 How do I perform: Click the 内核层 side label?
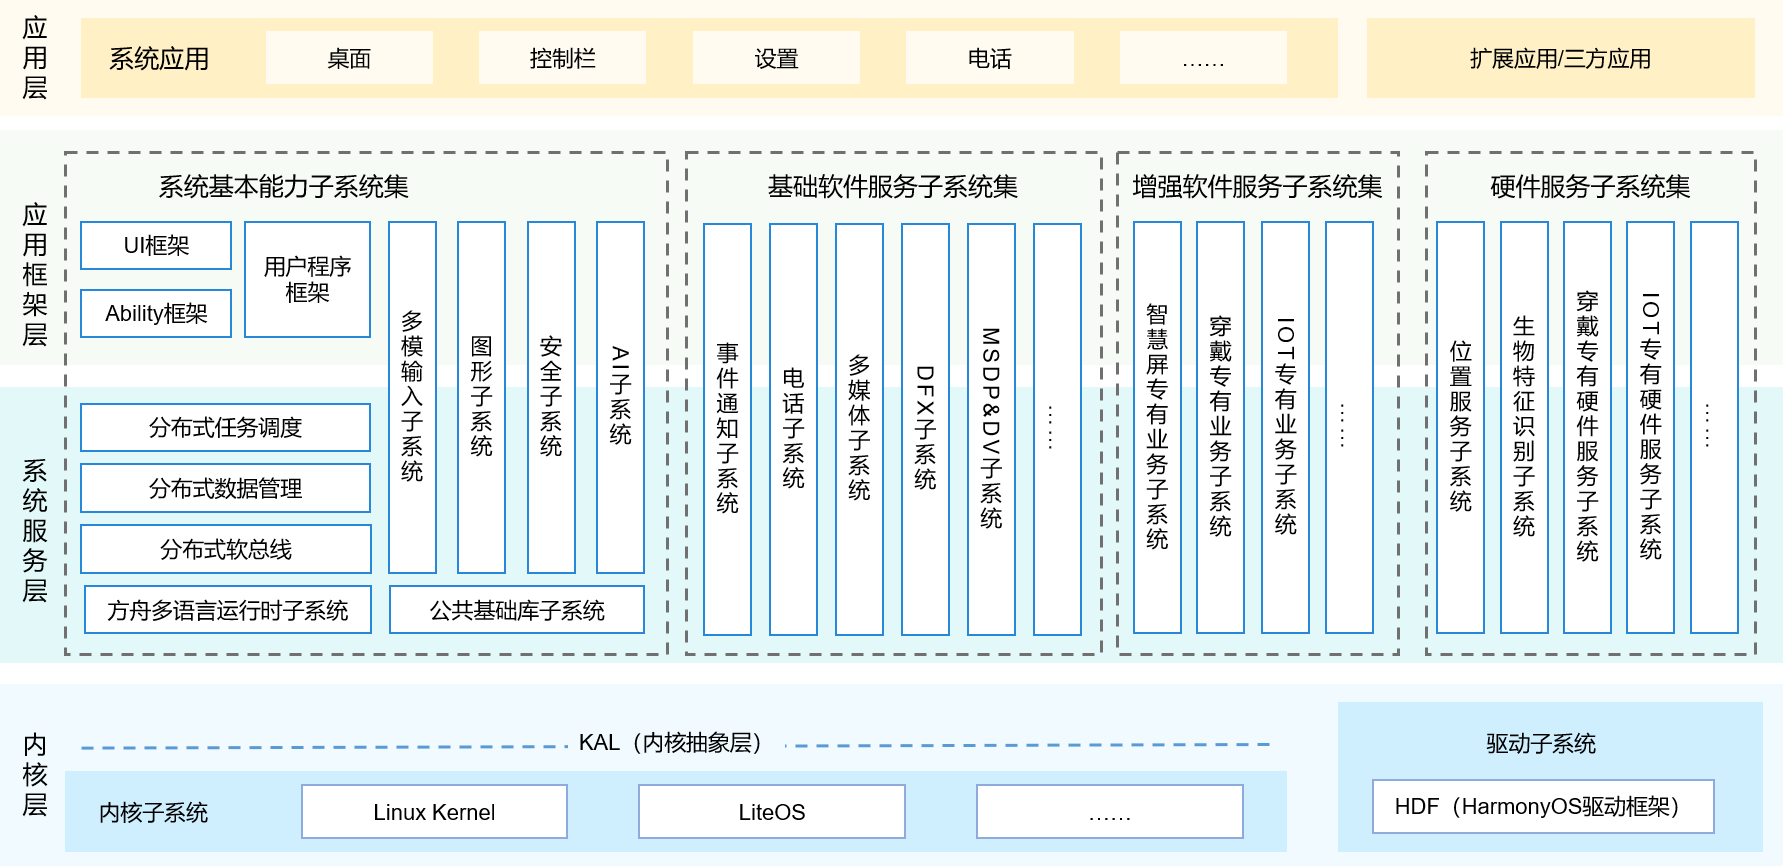(35, 775)
